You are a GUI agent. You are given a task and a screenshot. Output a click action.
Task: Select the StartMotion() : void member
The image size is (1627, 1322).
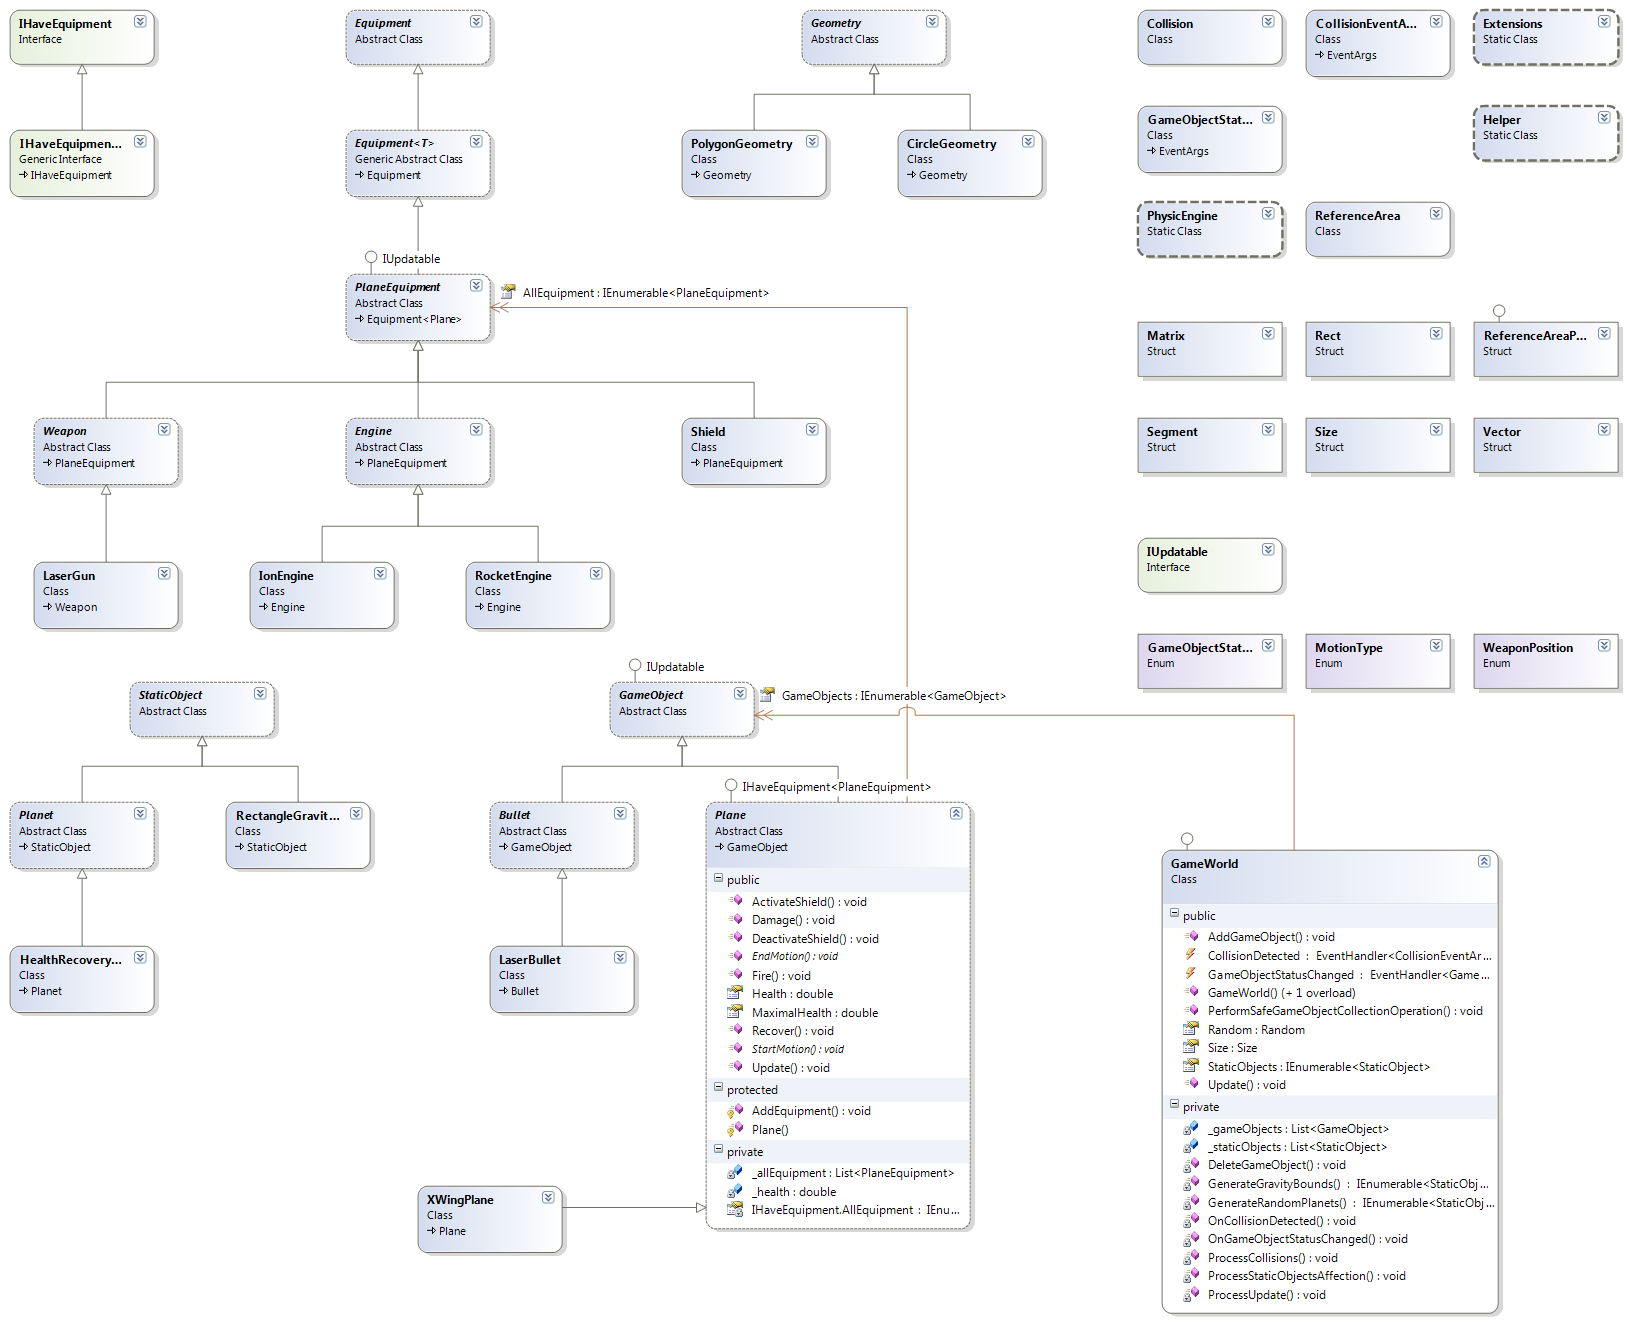point(798,1049)
